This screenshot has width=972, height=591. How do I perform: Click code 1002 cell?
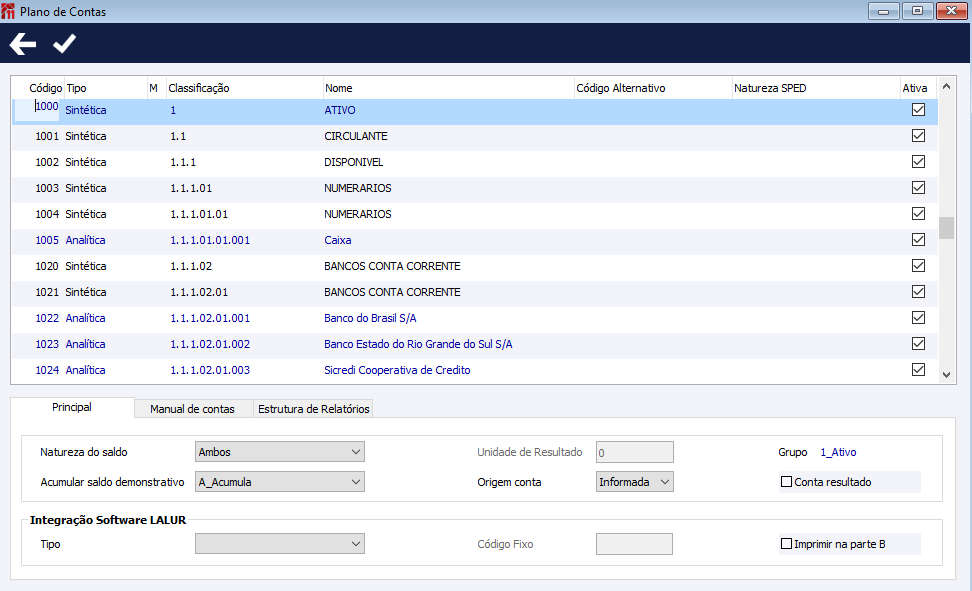47,162
